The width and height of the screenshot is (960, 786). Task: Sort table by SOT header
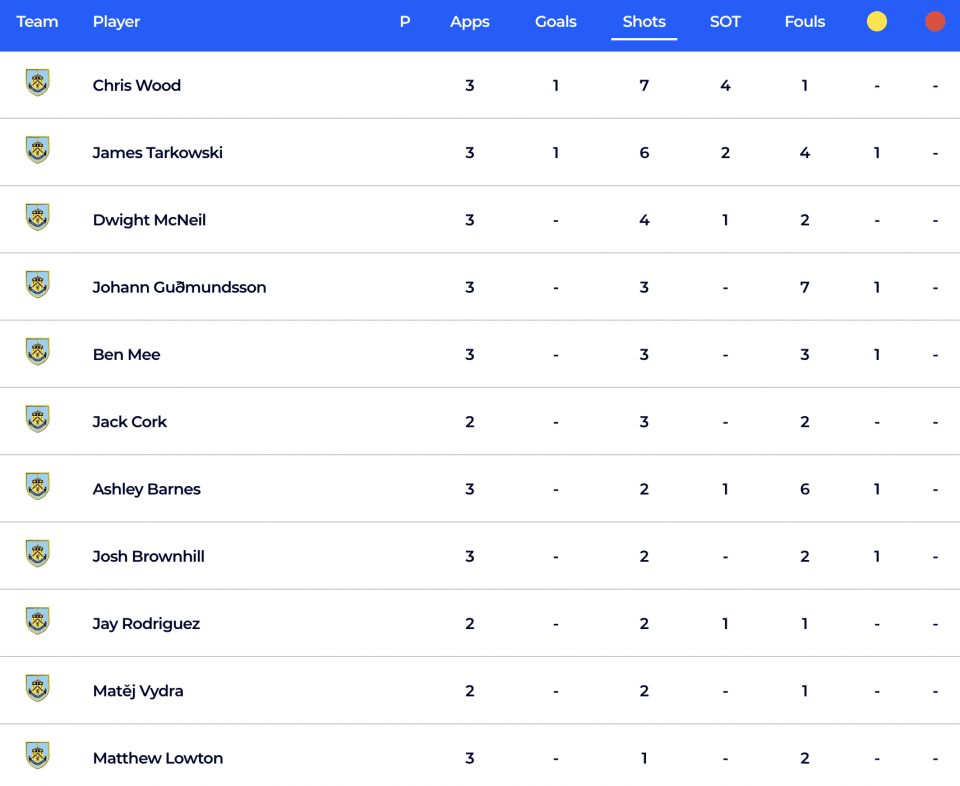[x=725, y=22]
